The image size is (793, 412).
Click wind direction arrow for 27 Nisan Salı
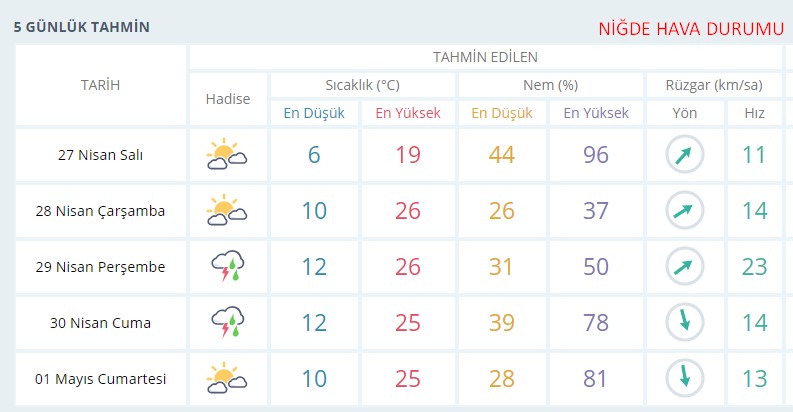[x=685, y=155]
